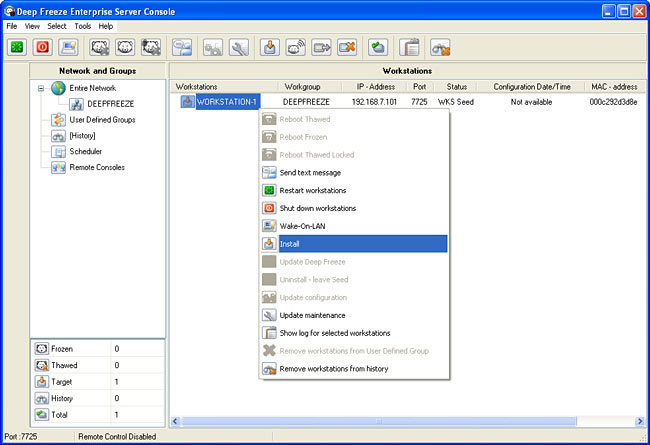The height and width of the screenshot is (445, 650).
Task: Choose Show log for selected workstations
Action: (x=354, y=333)
